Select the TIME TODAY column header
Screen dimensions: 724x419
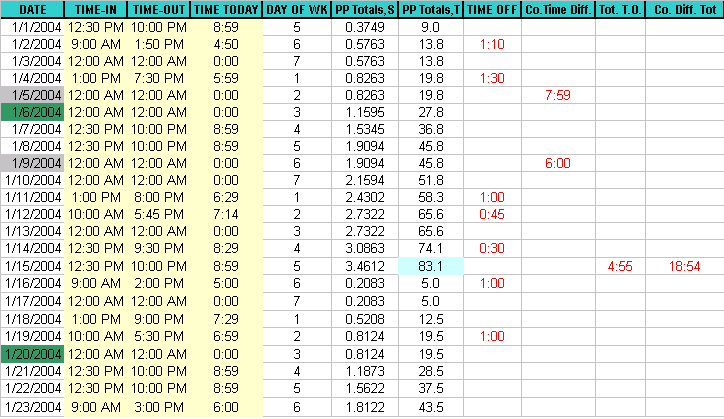(x=226, y=9)
